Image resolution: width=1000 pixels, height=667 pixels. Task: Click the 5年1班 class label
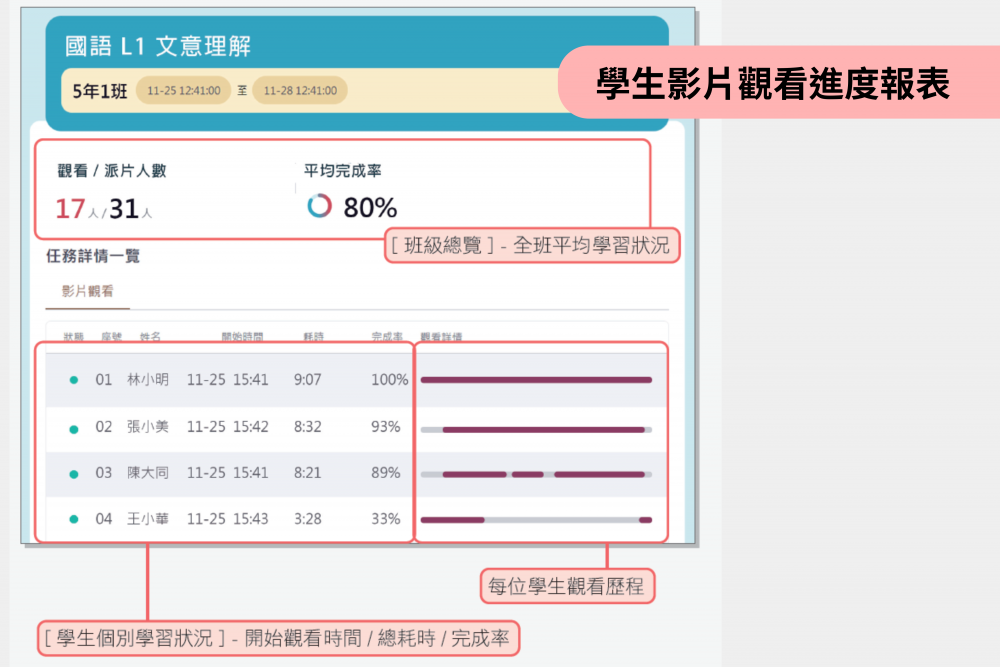pos(100,91)
